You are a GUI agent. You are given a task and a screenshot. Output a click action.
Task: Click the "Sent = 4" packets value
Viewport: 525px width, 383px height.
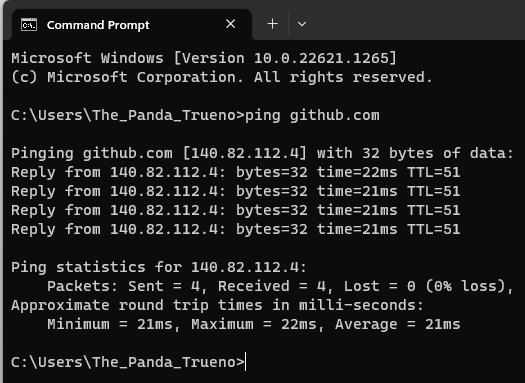(x=164, y=287)
